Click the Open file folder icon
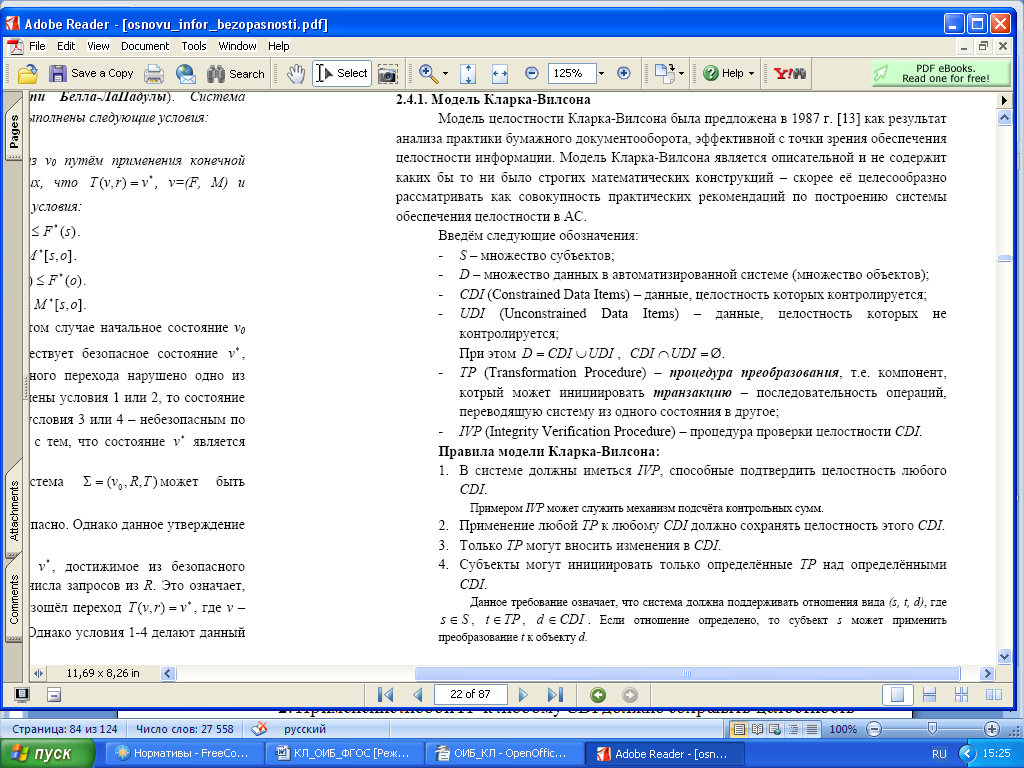The height and width of the screenshot is (768, 1024). (27, 74)
